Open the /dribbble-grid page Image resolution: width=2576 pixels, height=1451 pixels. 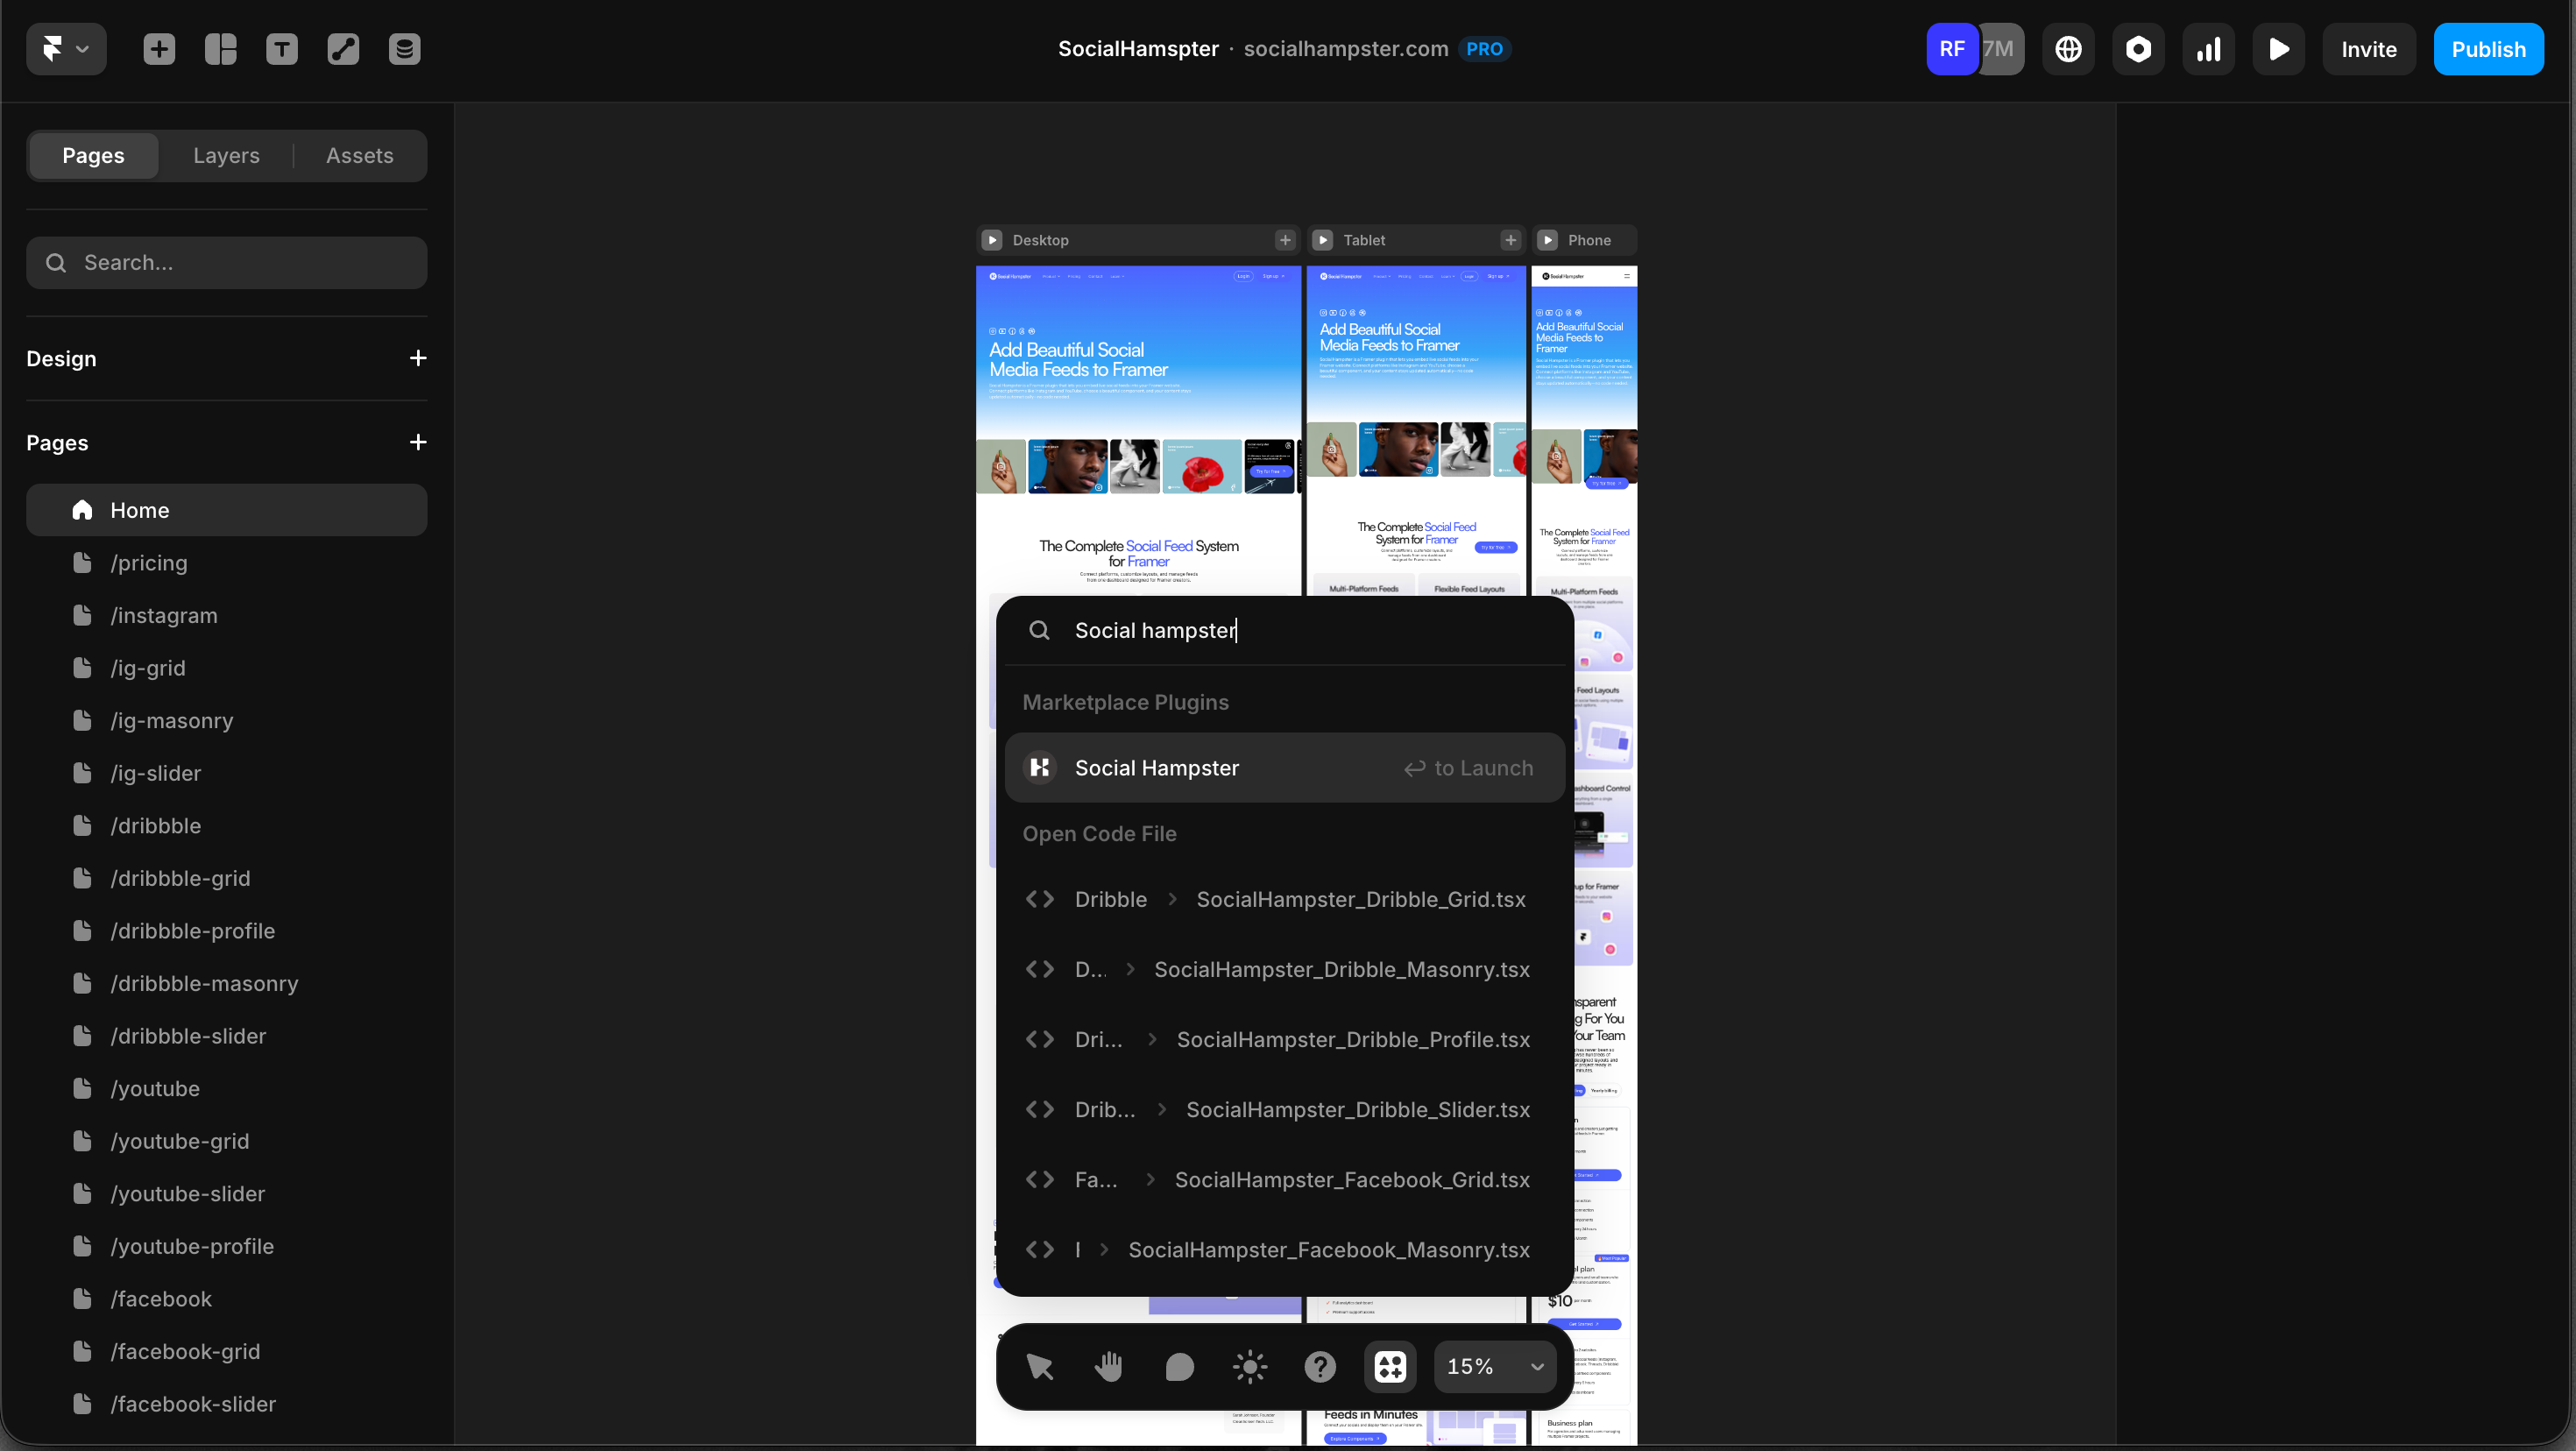(x=227, y=878)
